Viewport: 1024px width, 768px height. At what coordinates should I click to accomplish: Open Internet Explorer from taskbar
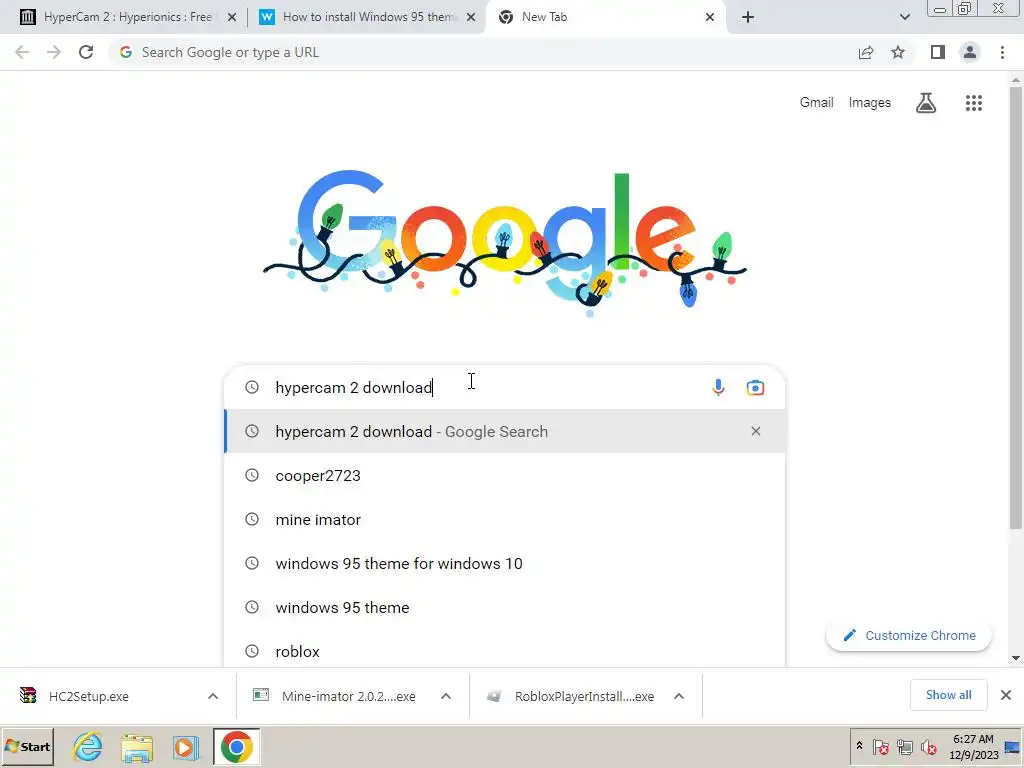pos(88,746)
